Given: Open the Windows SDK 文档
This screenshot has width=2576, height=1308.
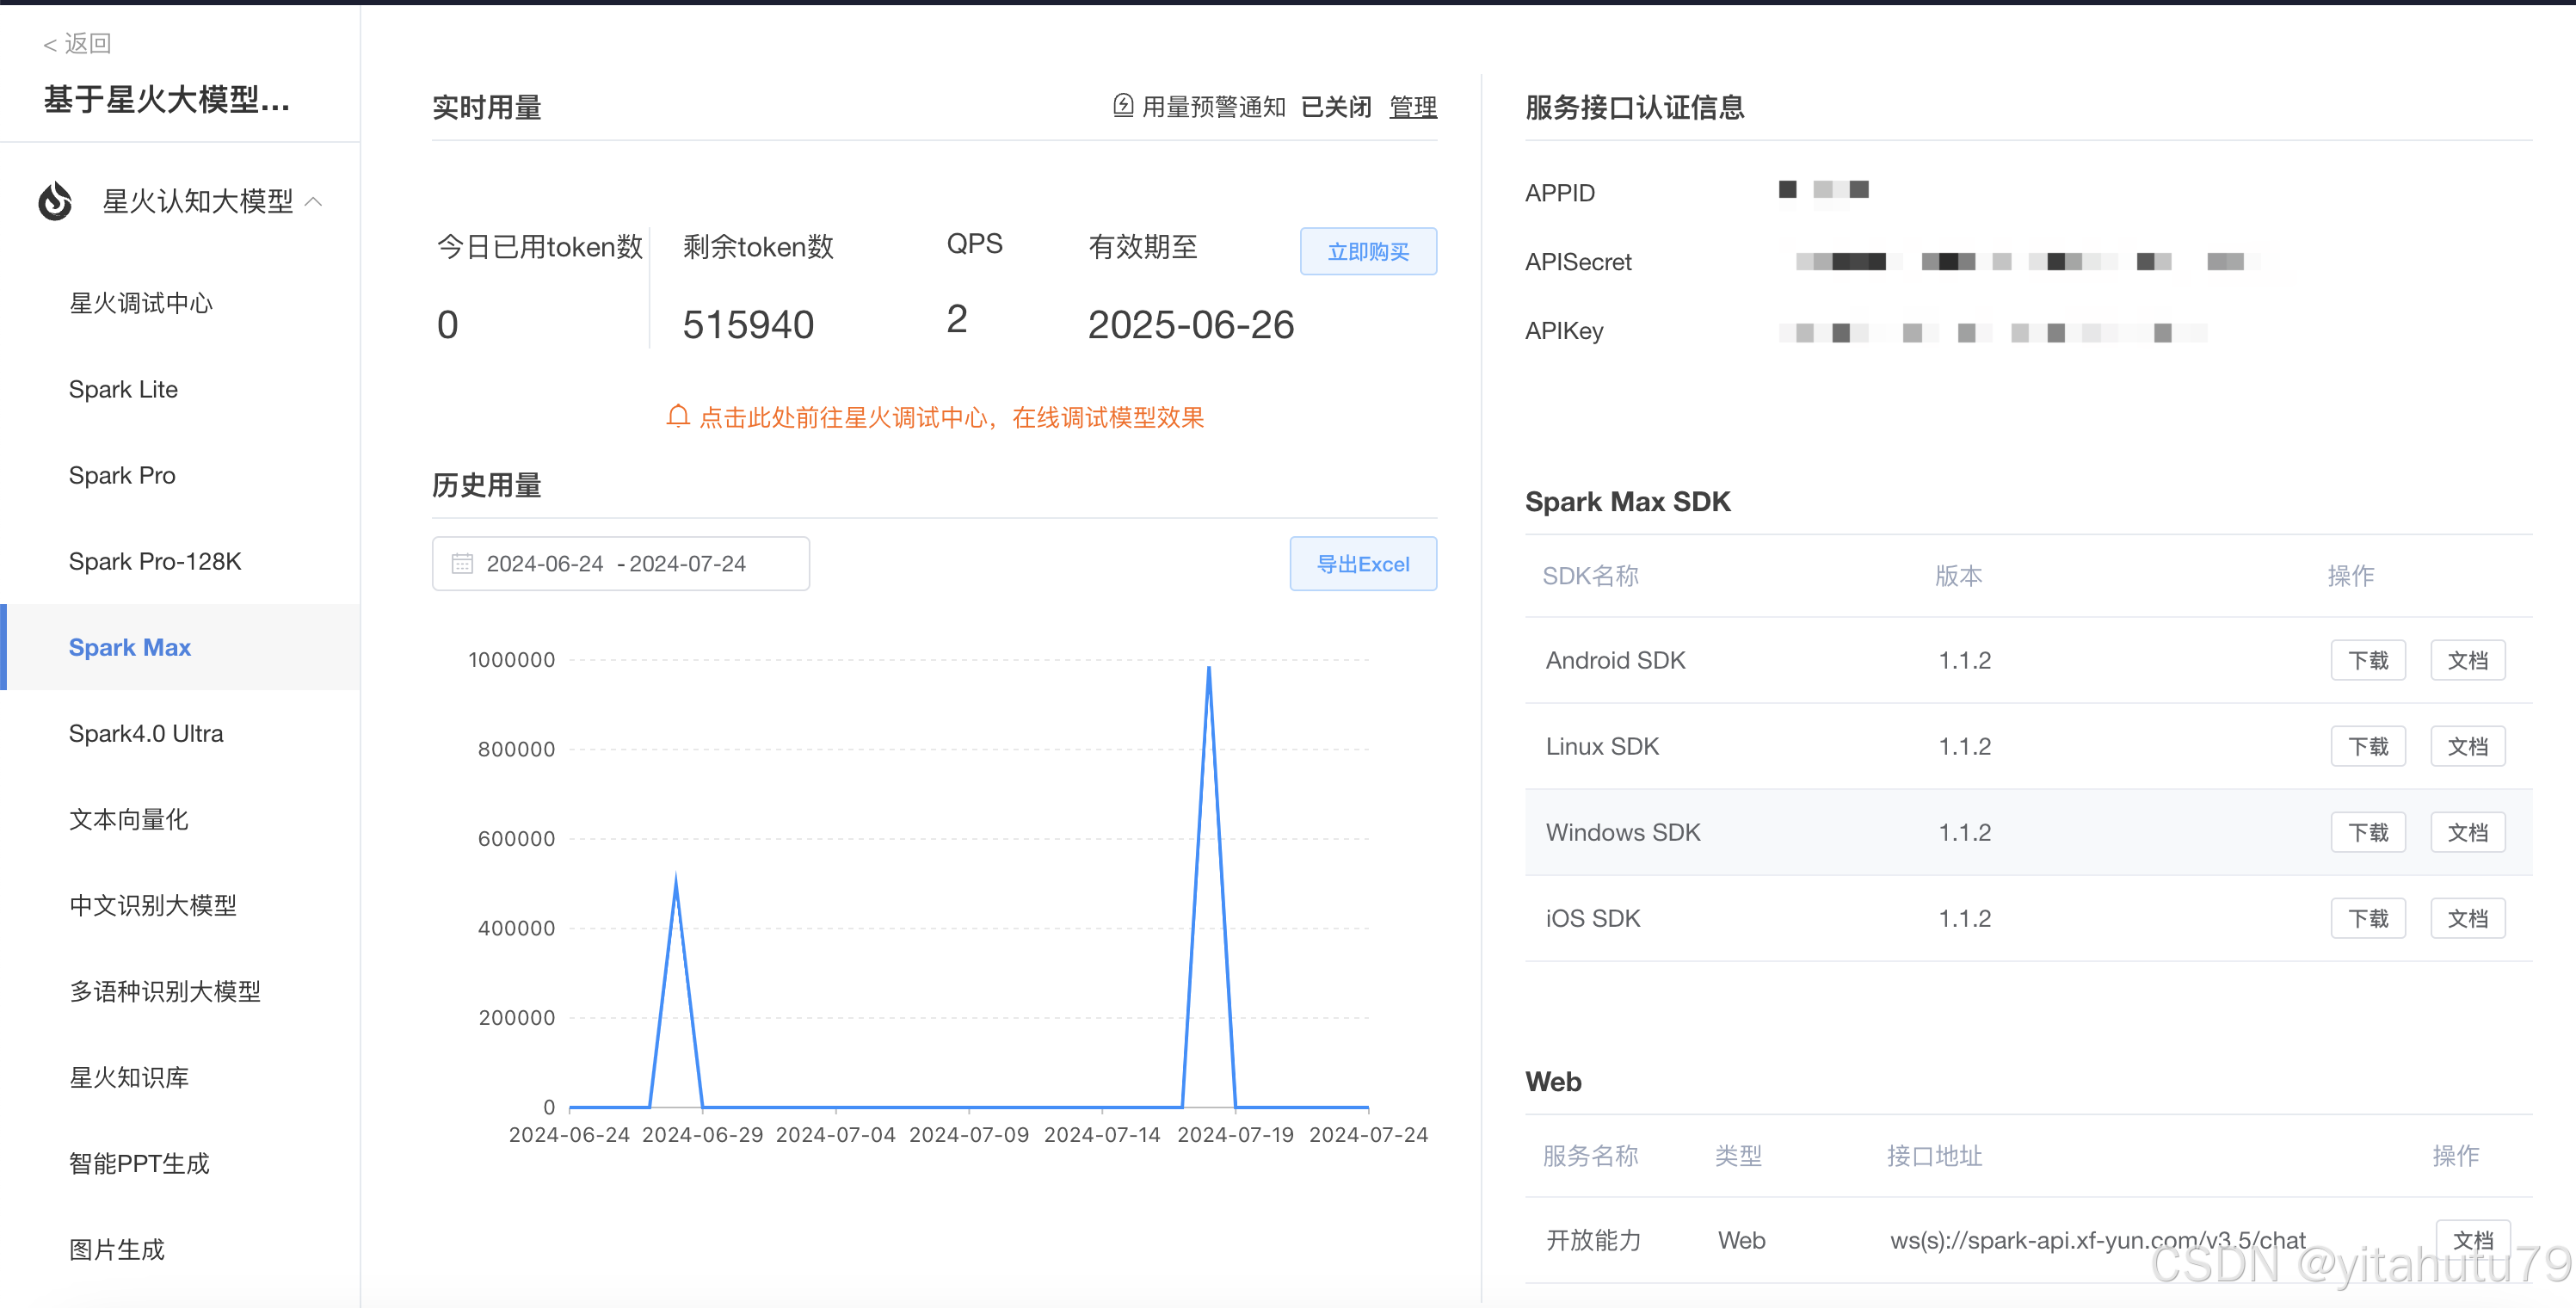Looking at the screenshot, I should tap(2467, 832).
